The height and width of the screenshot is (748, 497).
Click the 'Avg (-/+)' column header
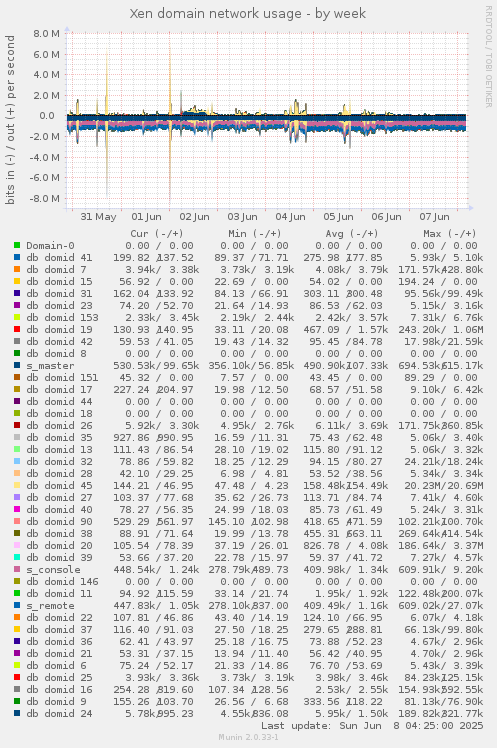[x=352, y=234]
